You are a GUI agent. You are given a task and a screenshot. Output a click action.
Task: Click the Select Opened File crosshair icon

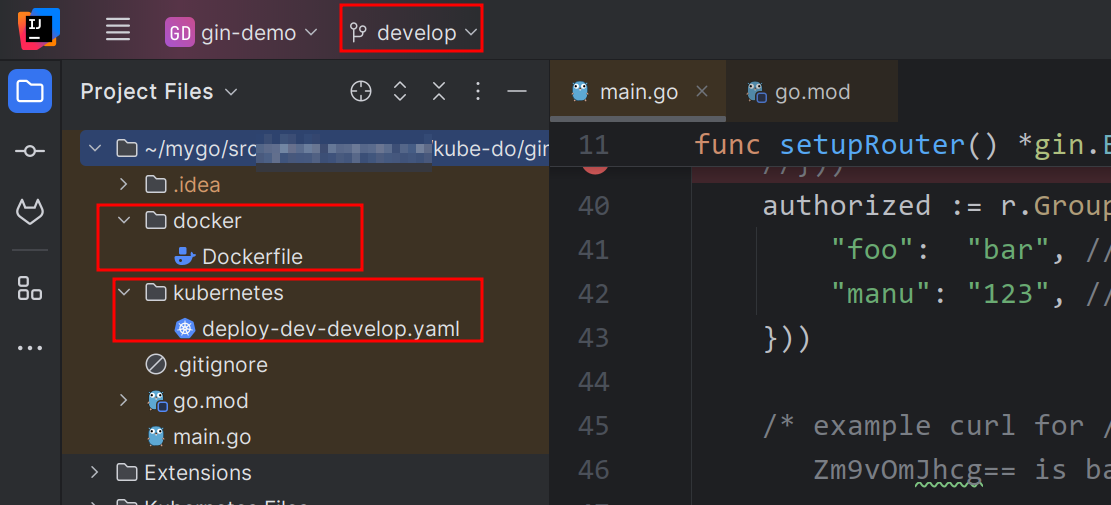point(361,92)
